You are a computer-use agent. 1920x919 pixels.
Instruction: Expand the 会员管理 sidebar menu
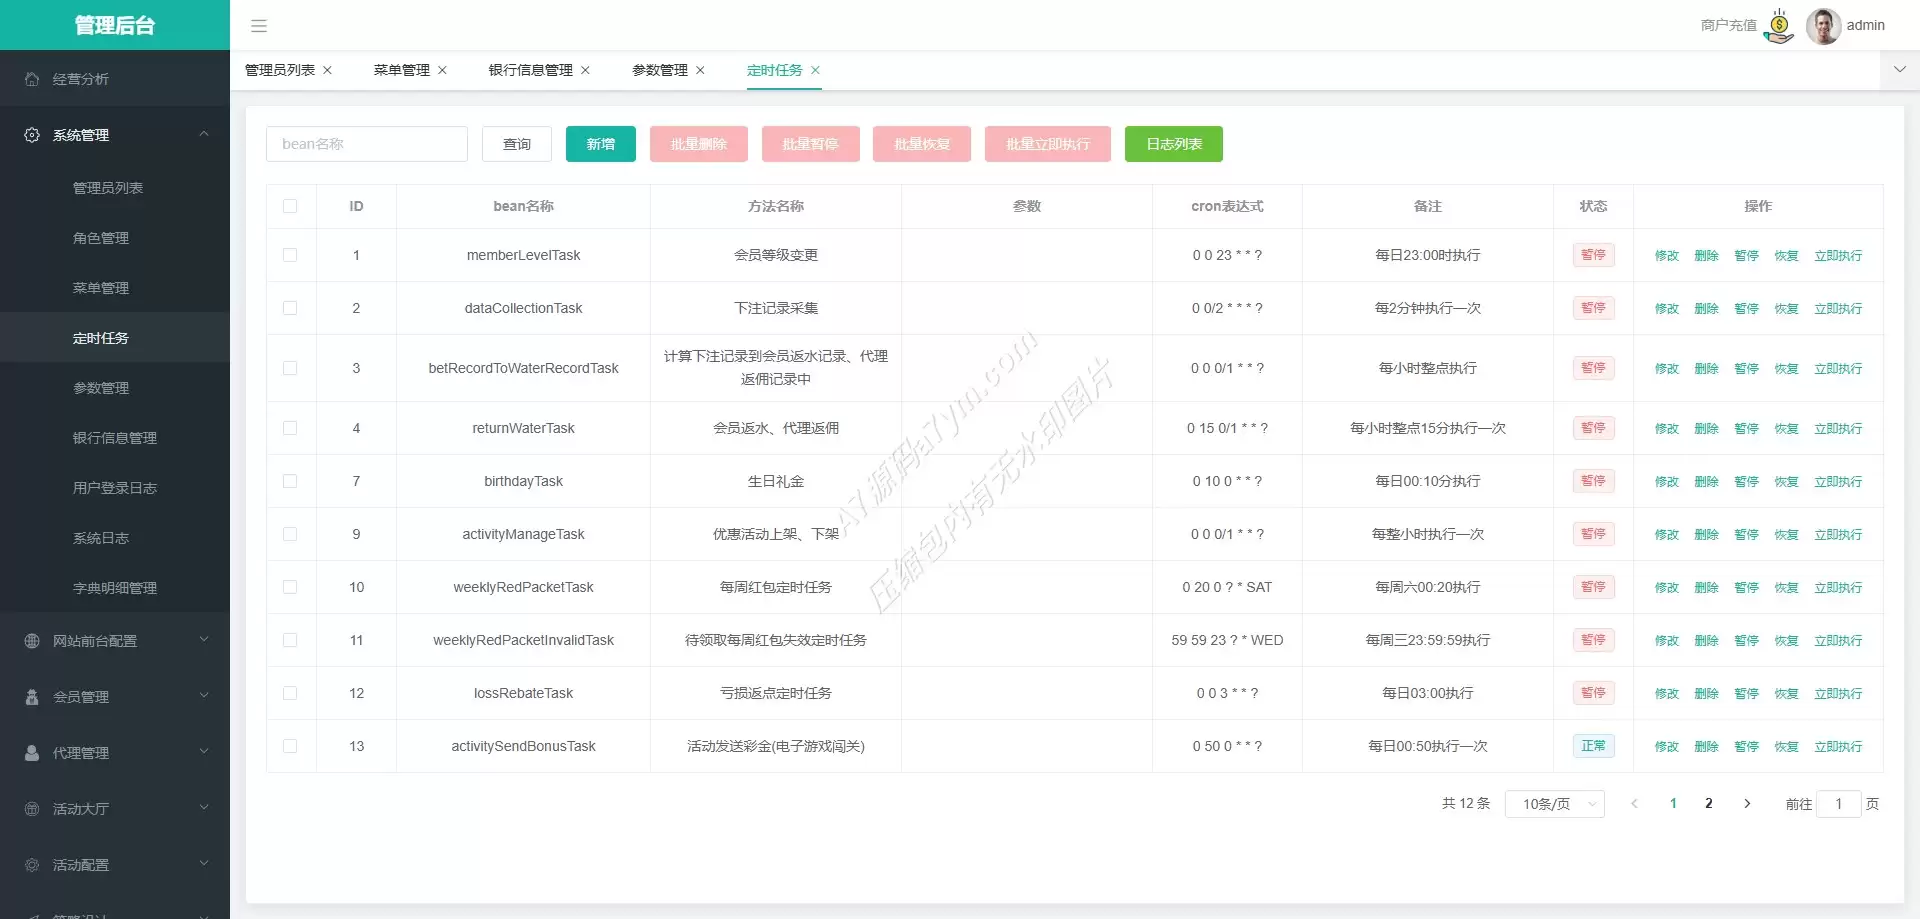(114, 697)
